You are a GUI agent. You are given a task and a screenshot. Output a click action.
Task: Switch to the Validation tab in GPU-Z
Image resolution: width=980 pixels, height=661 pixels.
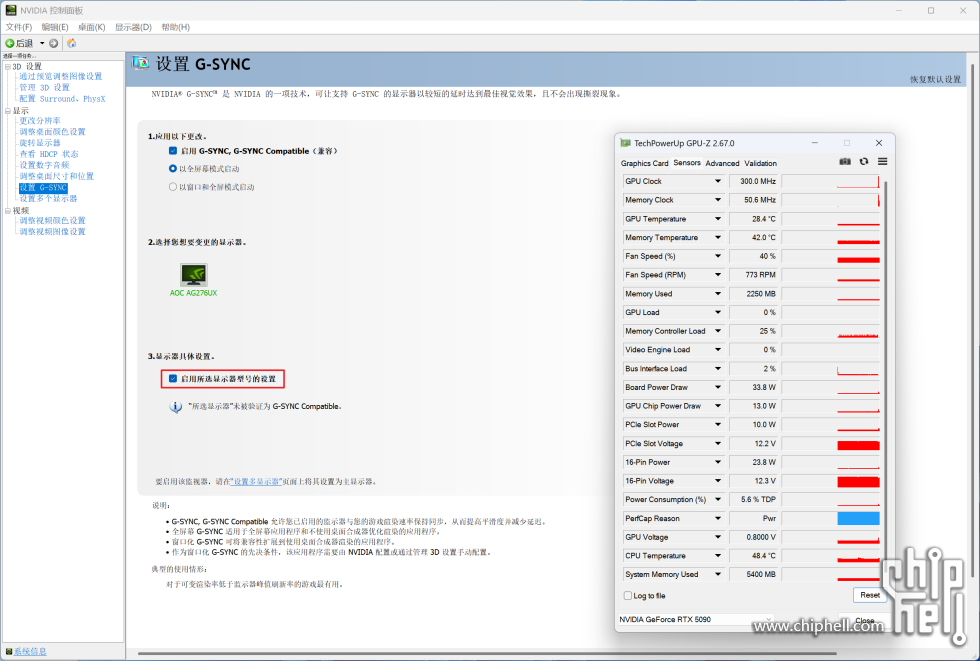(x=761, y=163)
